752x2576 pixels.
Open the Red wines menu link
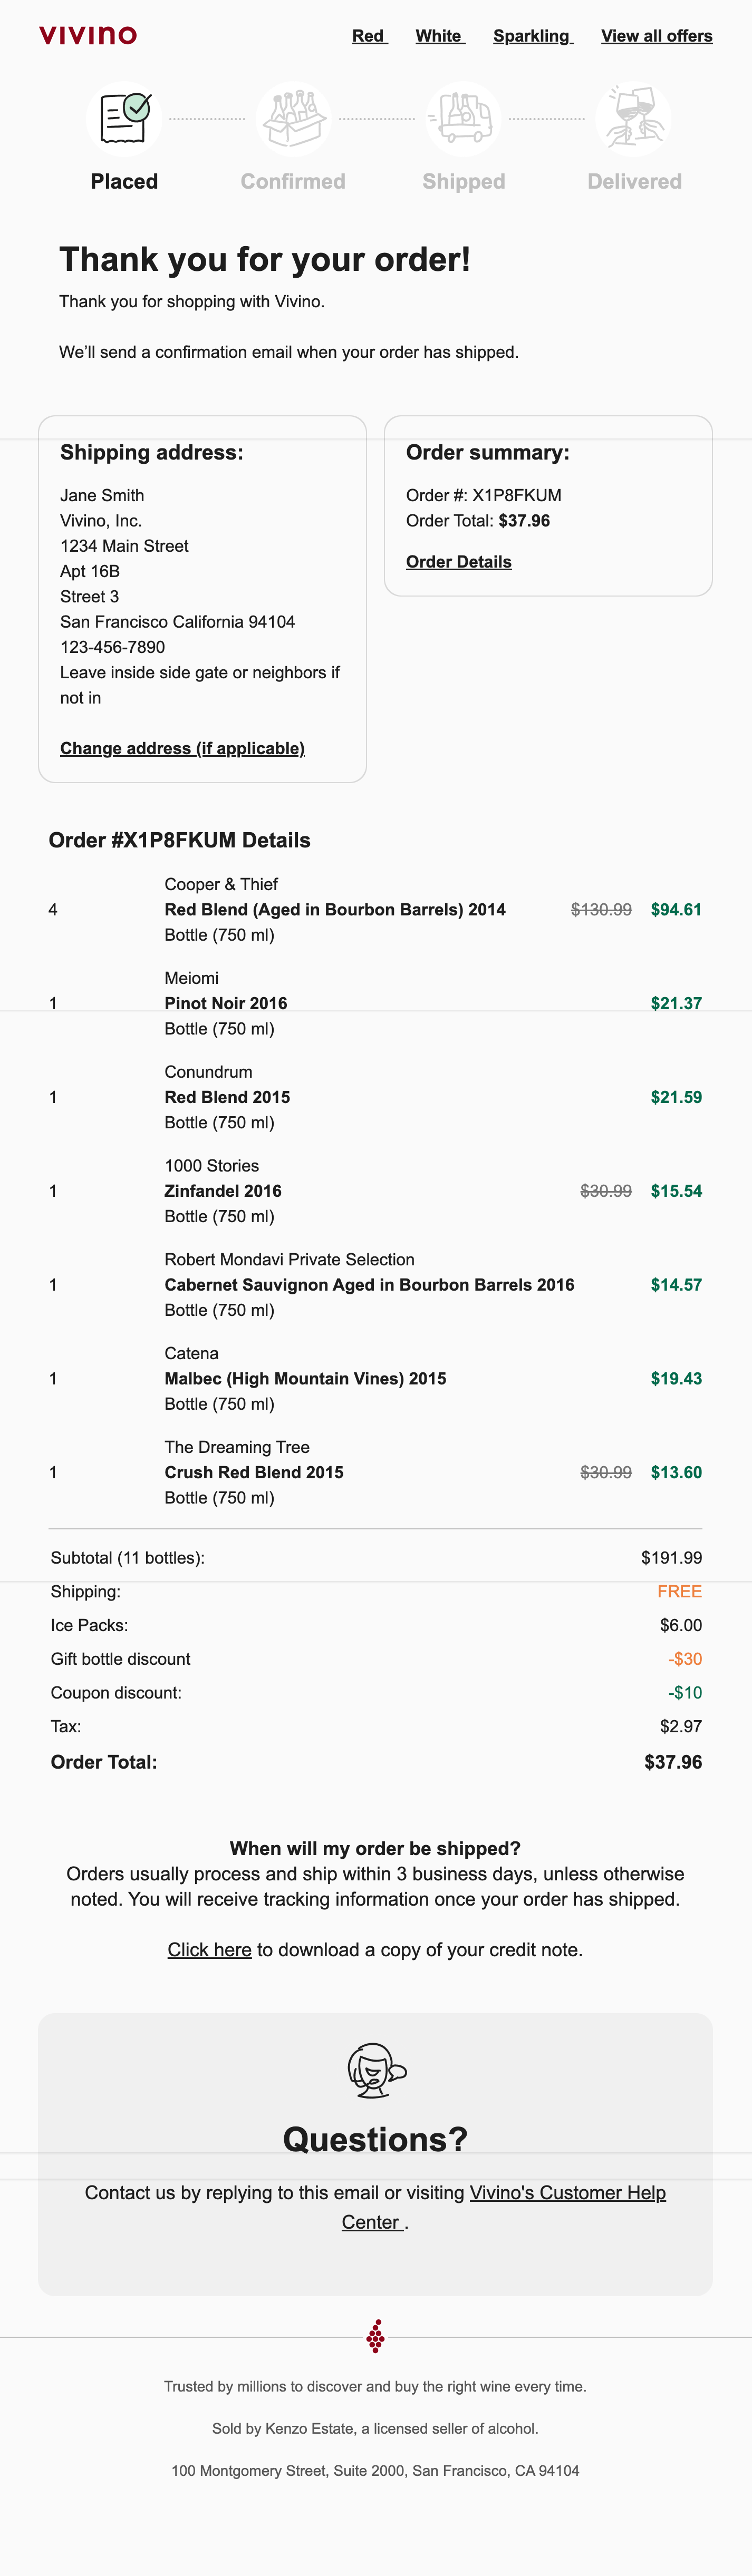tap(368, 36)
